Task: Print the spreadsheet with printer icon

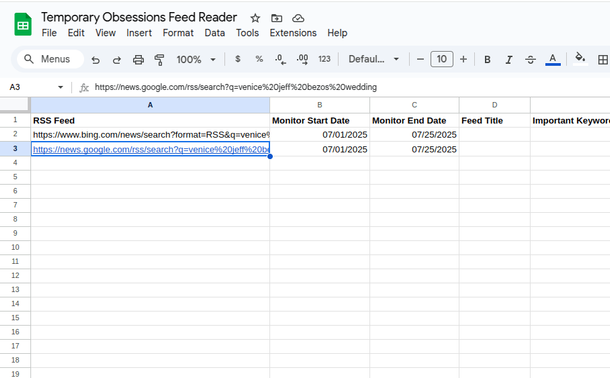Action: click(138, 60)
